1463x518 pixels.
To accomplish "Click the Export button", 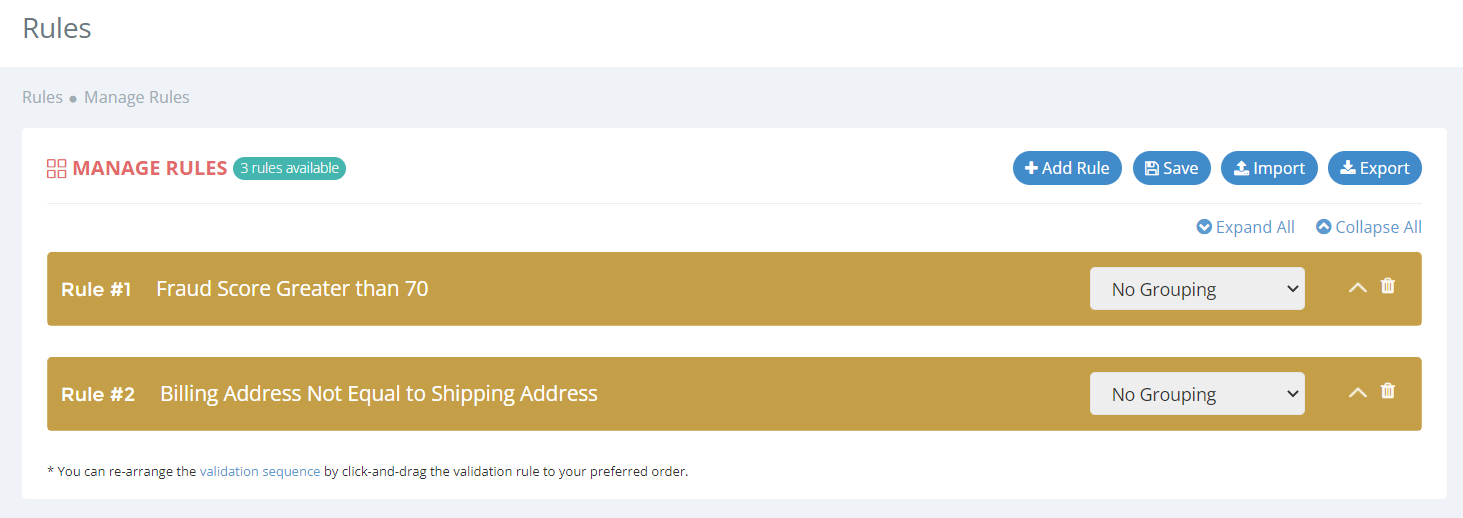I will (x=1374, y=168).
